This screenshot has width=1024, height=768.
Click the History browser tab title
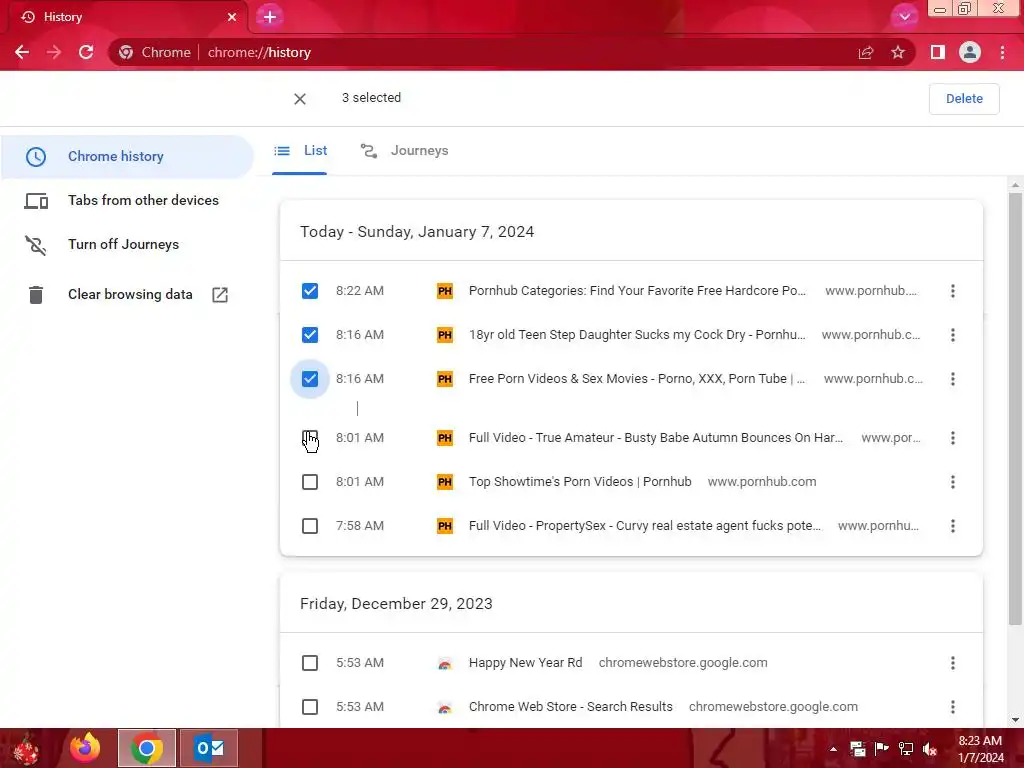click(x=63, y=17)
